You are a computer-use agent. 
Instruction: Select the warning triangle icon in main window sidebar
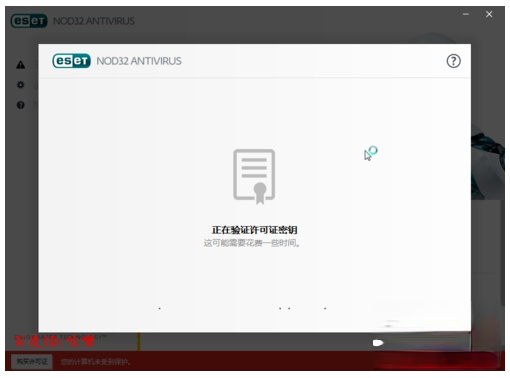(x=21, y=65)
